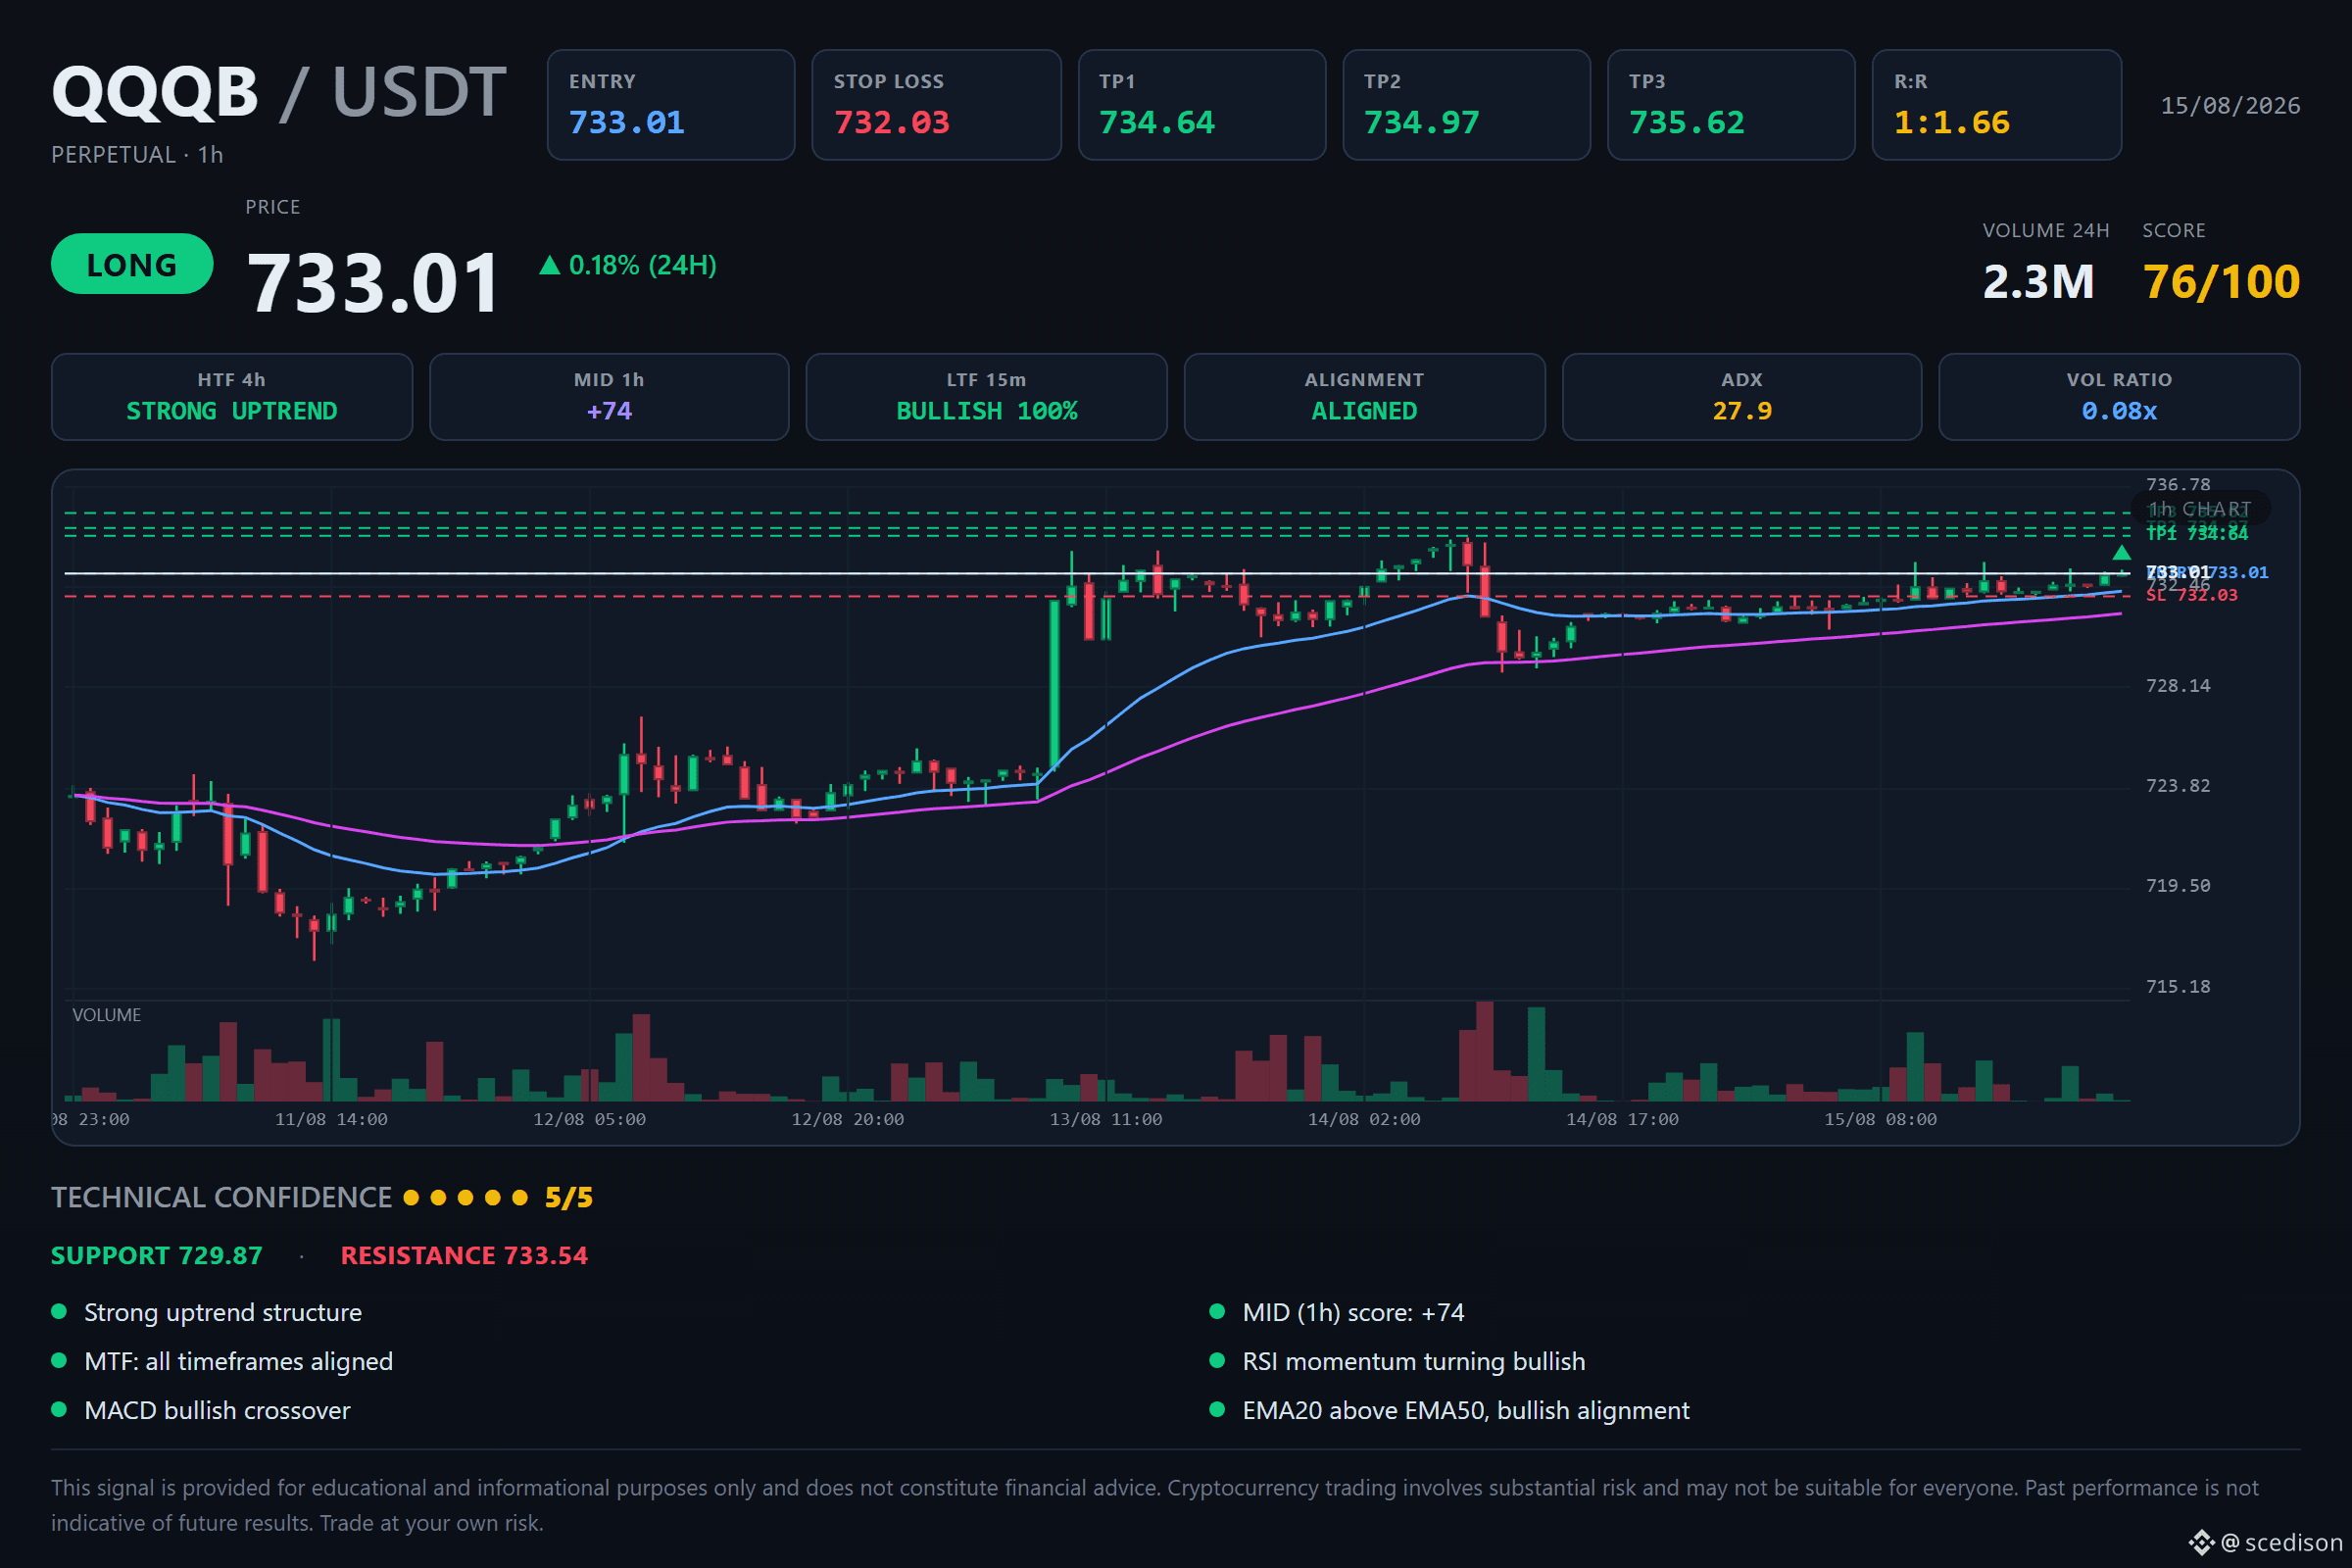Click the Binance logo icon near scedison
Image resolution: width=2352 pixels, height=1568 pixels.
[2201, 1543]
